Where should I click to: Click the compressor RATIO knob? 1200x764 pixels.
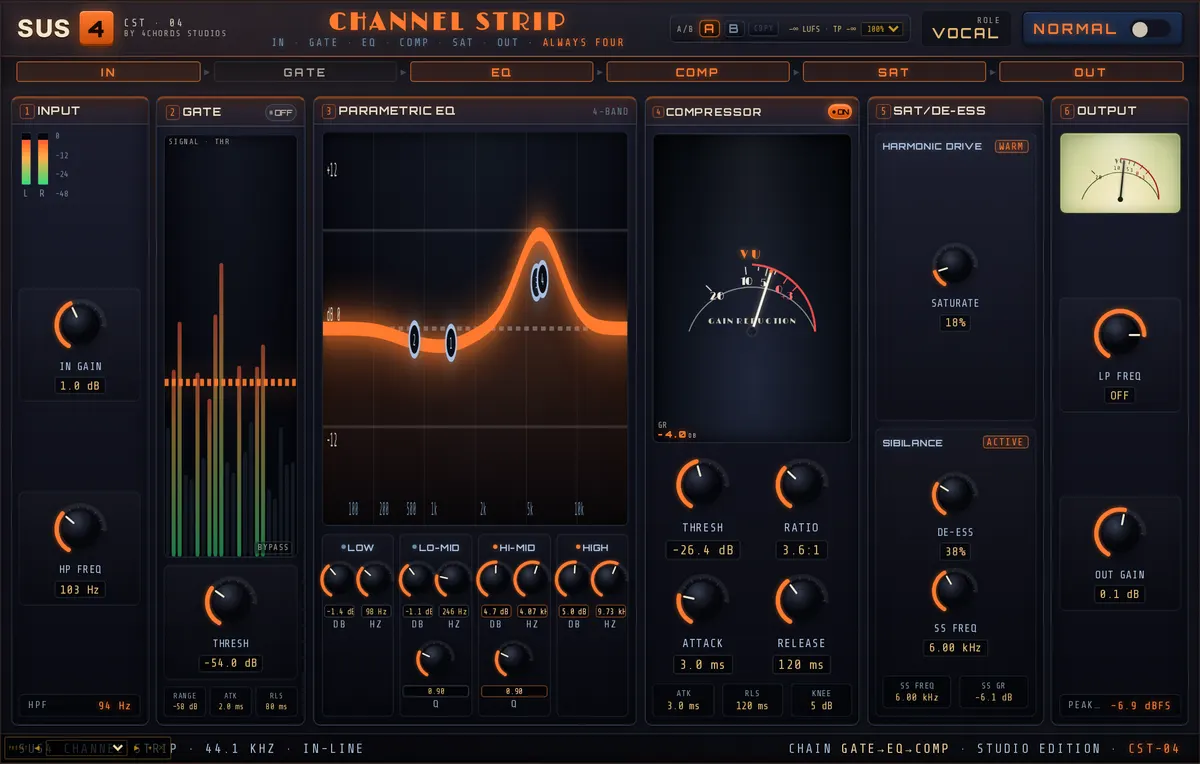pyautogui.click(x=801, y=485)
